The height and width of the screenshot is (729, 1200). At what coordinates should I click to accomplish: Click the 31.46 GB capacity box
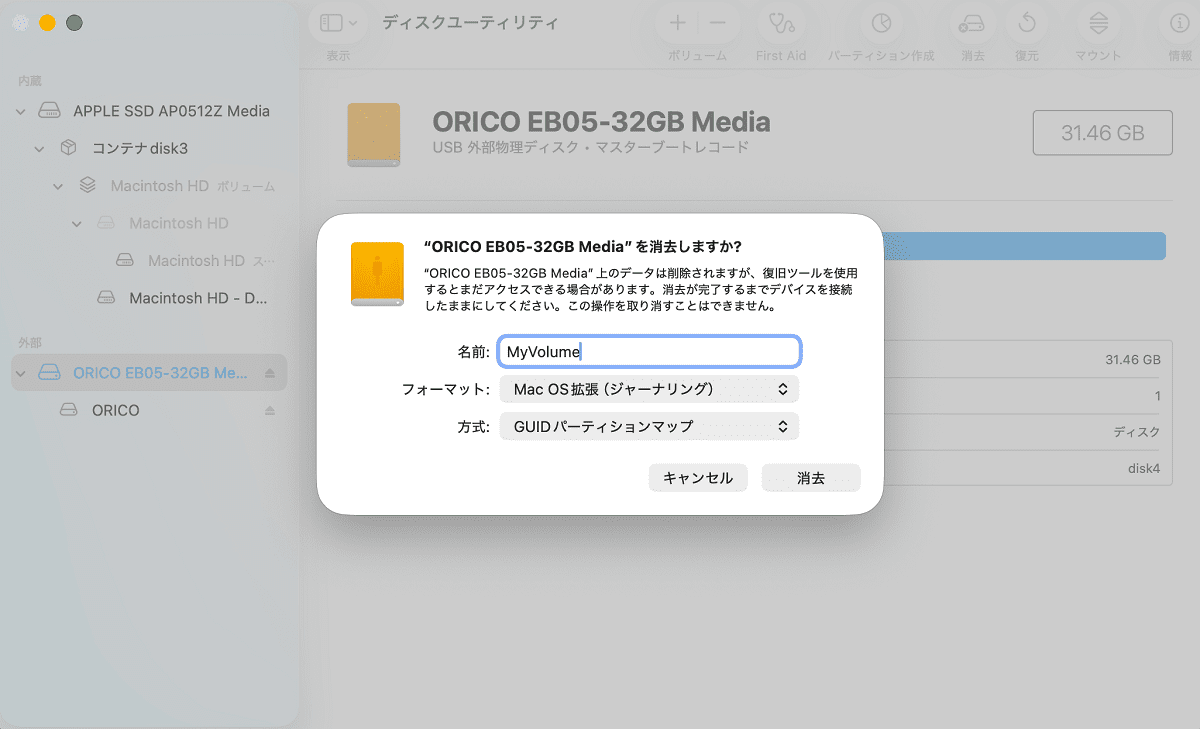pyautogui.click(x=1102, y=133)
